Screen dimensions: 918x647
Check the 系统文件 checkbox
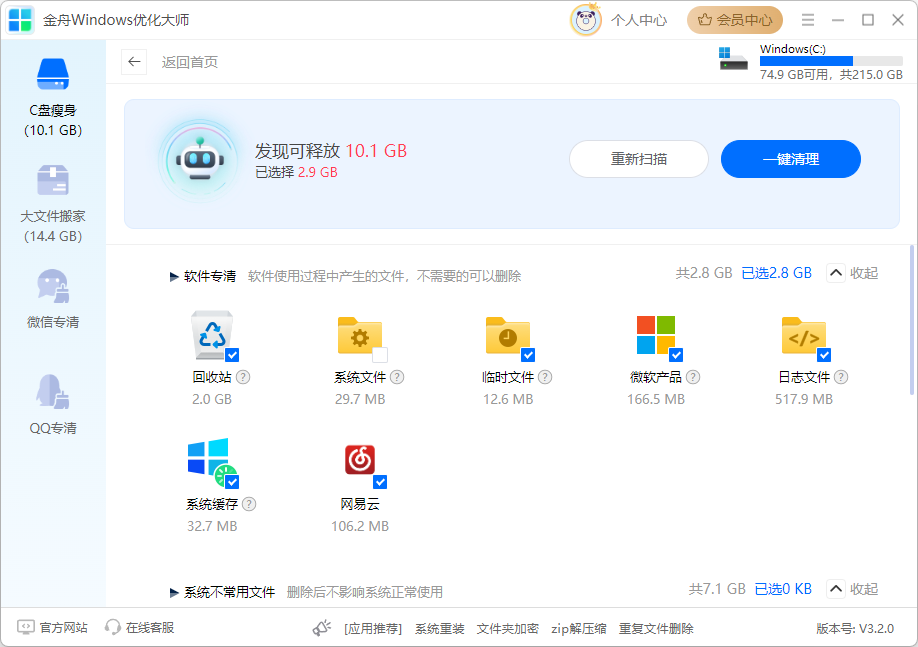380,355
